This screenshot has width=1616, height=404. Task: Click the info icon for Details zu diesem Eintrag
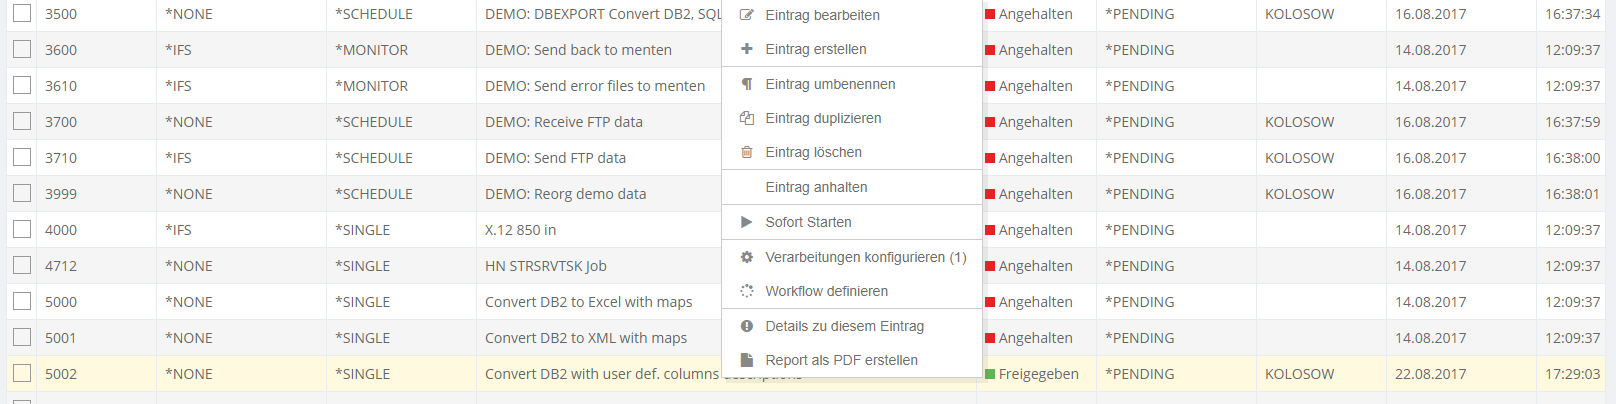[x=746, y=326]
